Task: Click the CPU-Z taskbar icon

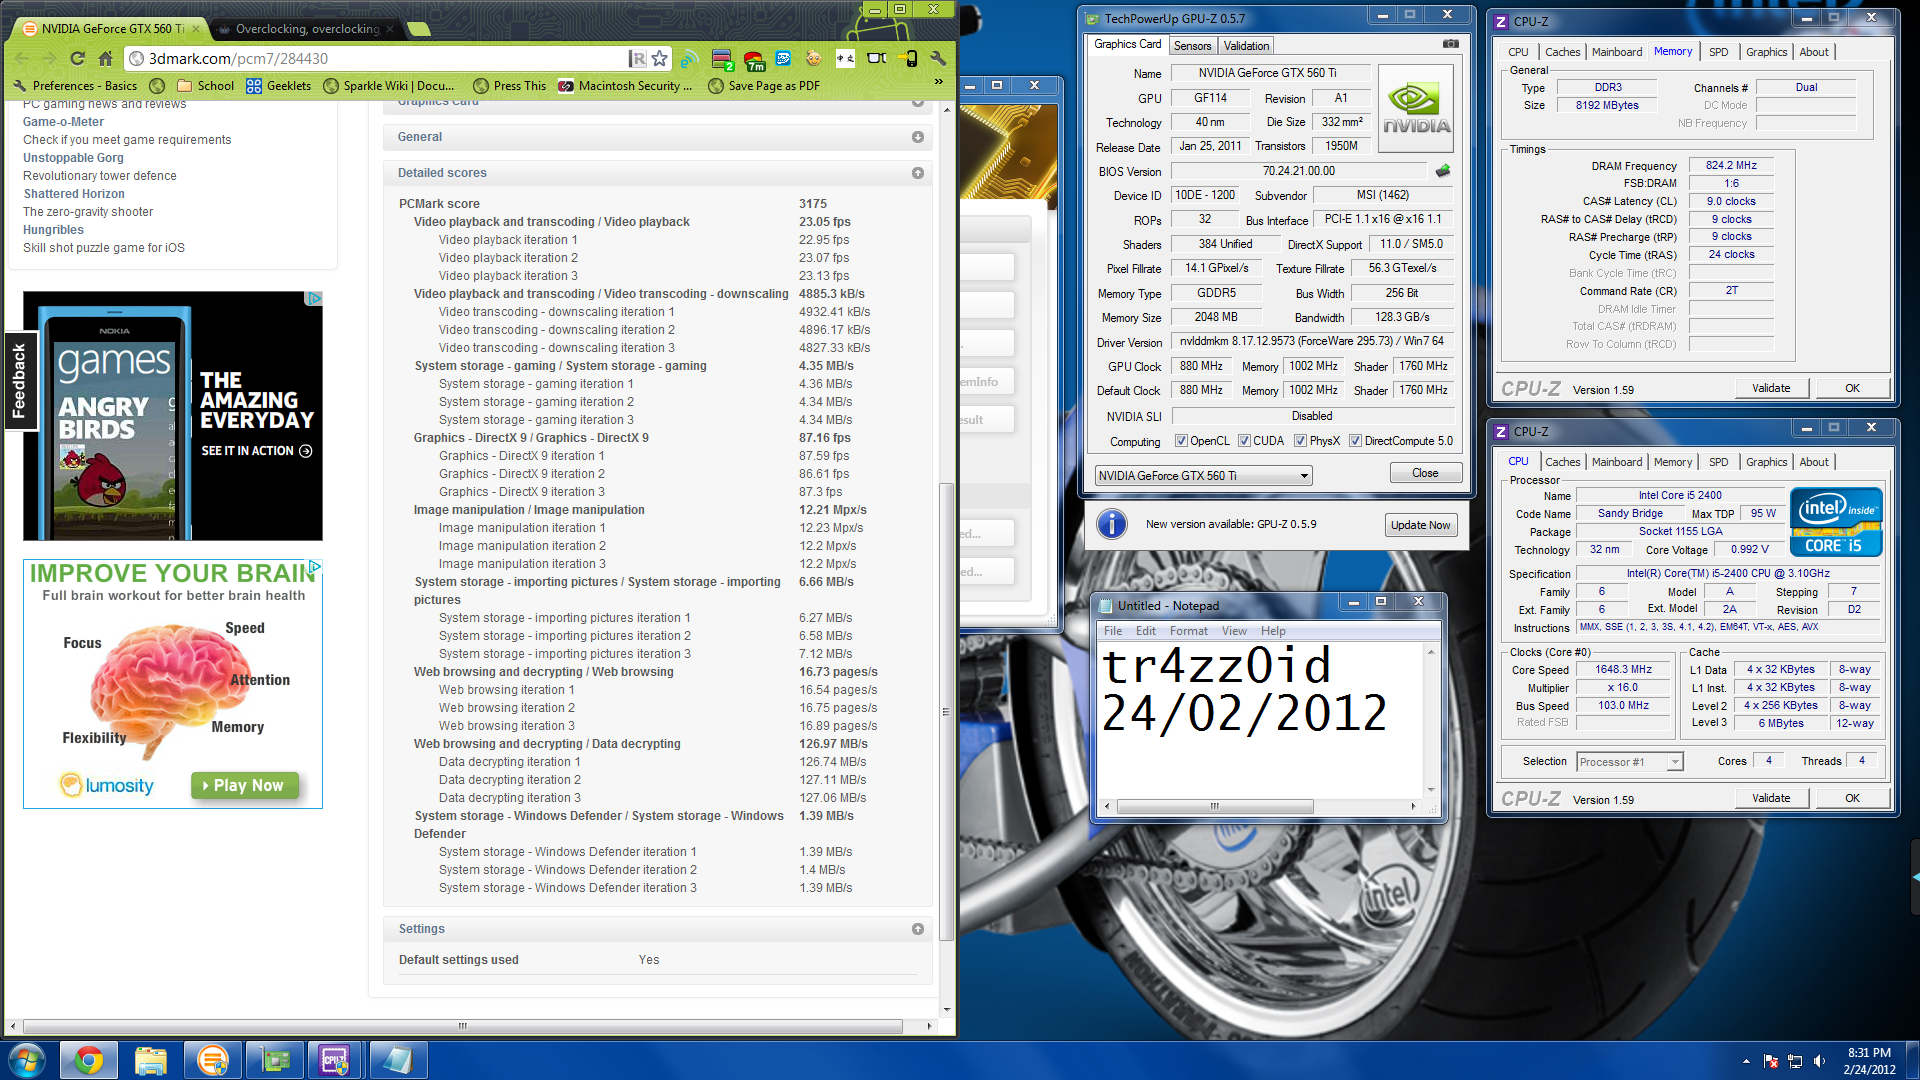Action: pyautogui.click(x=335, y=1060)
